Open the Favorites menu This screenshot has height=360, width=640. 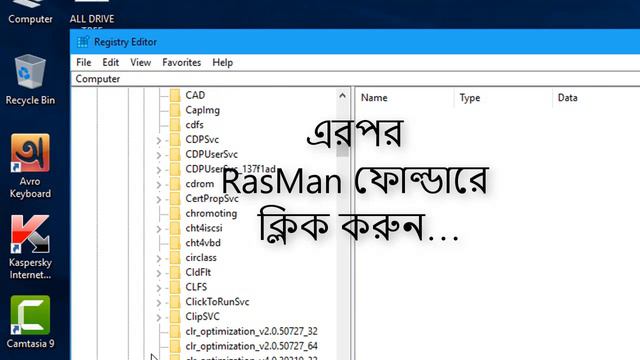click(x=182, y=62)
